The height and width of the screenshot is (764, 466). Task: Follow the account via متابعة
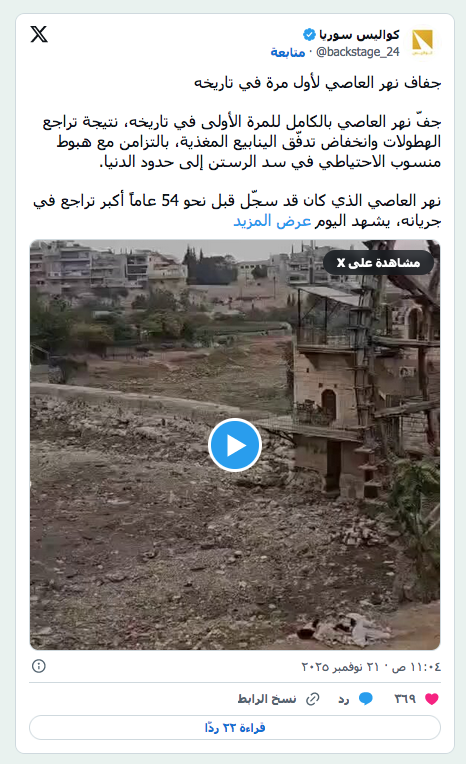coord(288,52)
